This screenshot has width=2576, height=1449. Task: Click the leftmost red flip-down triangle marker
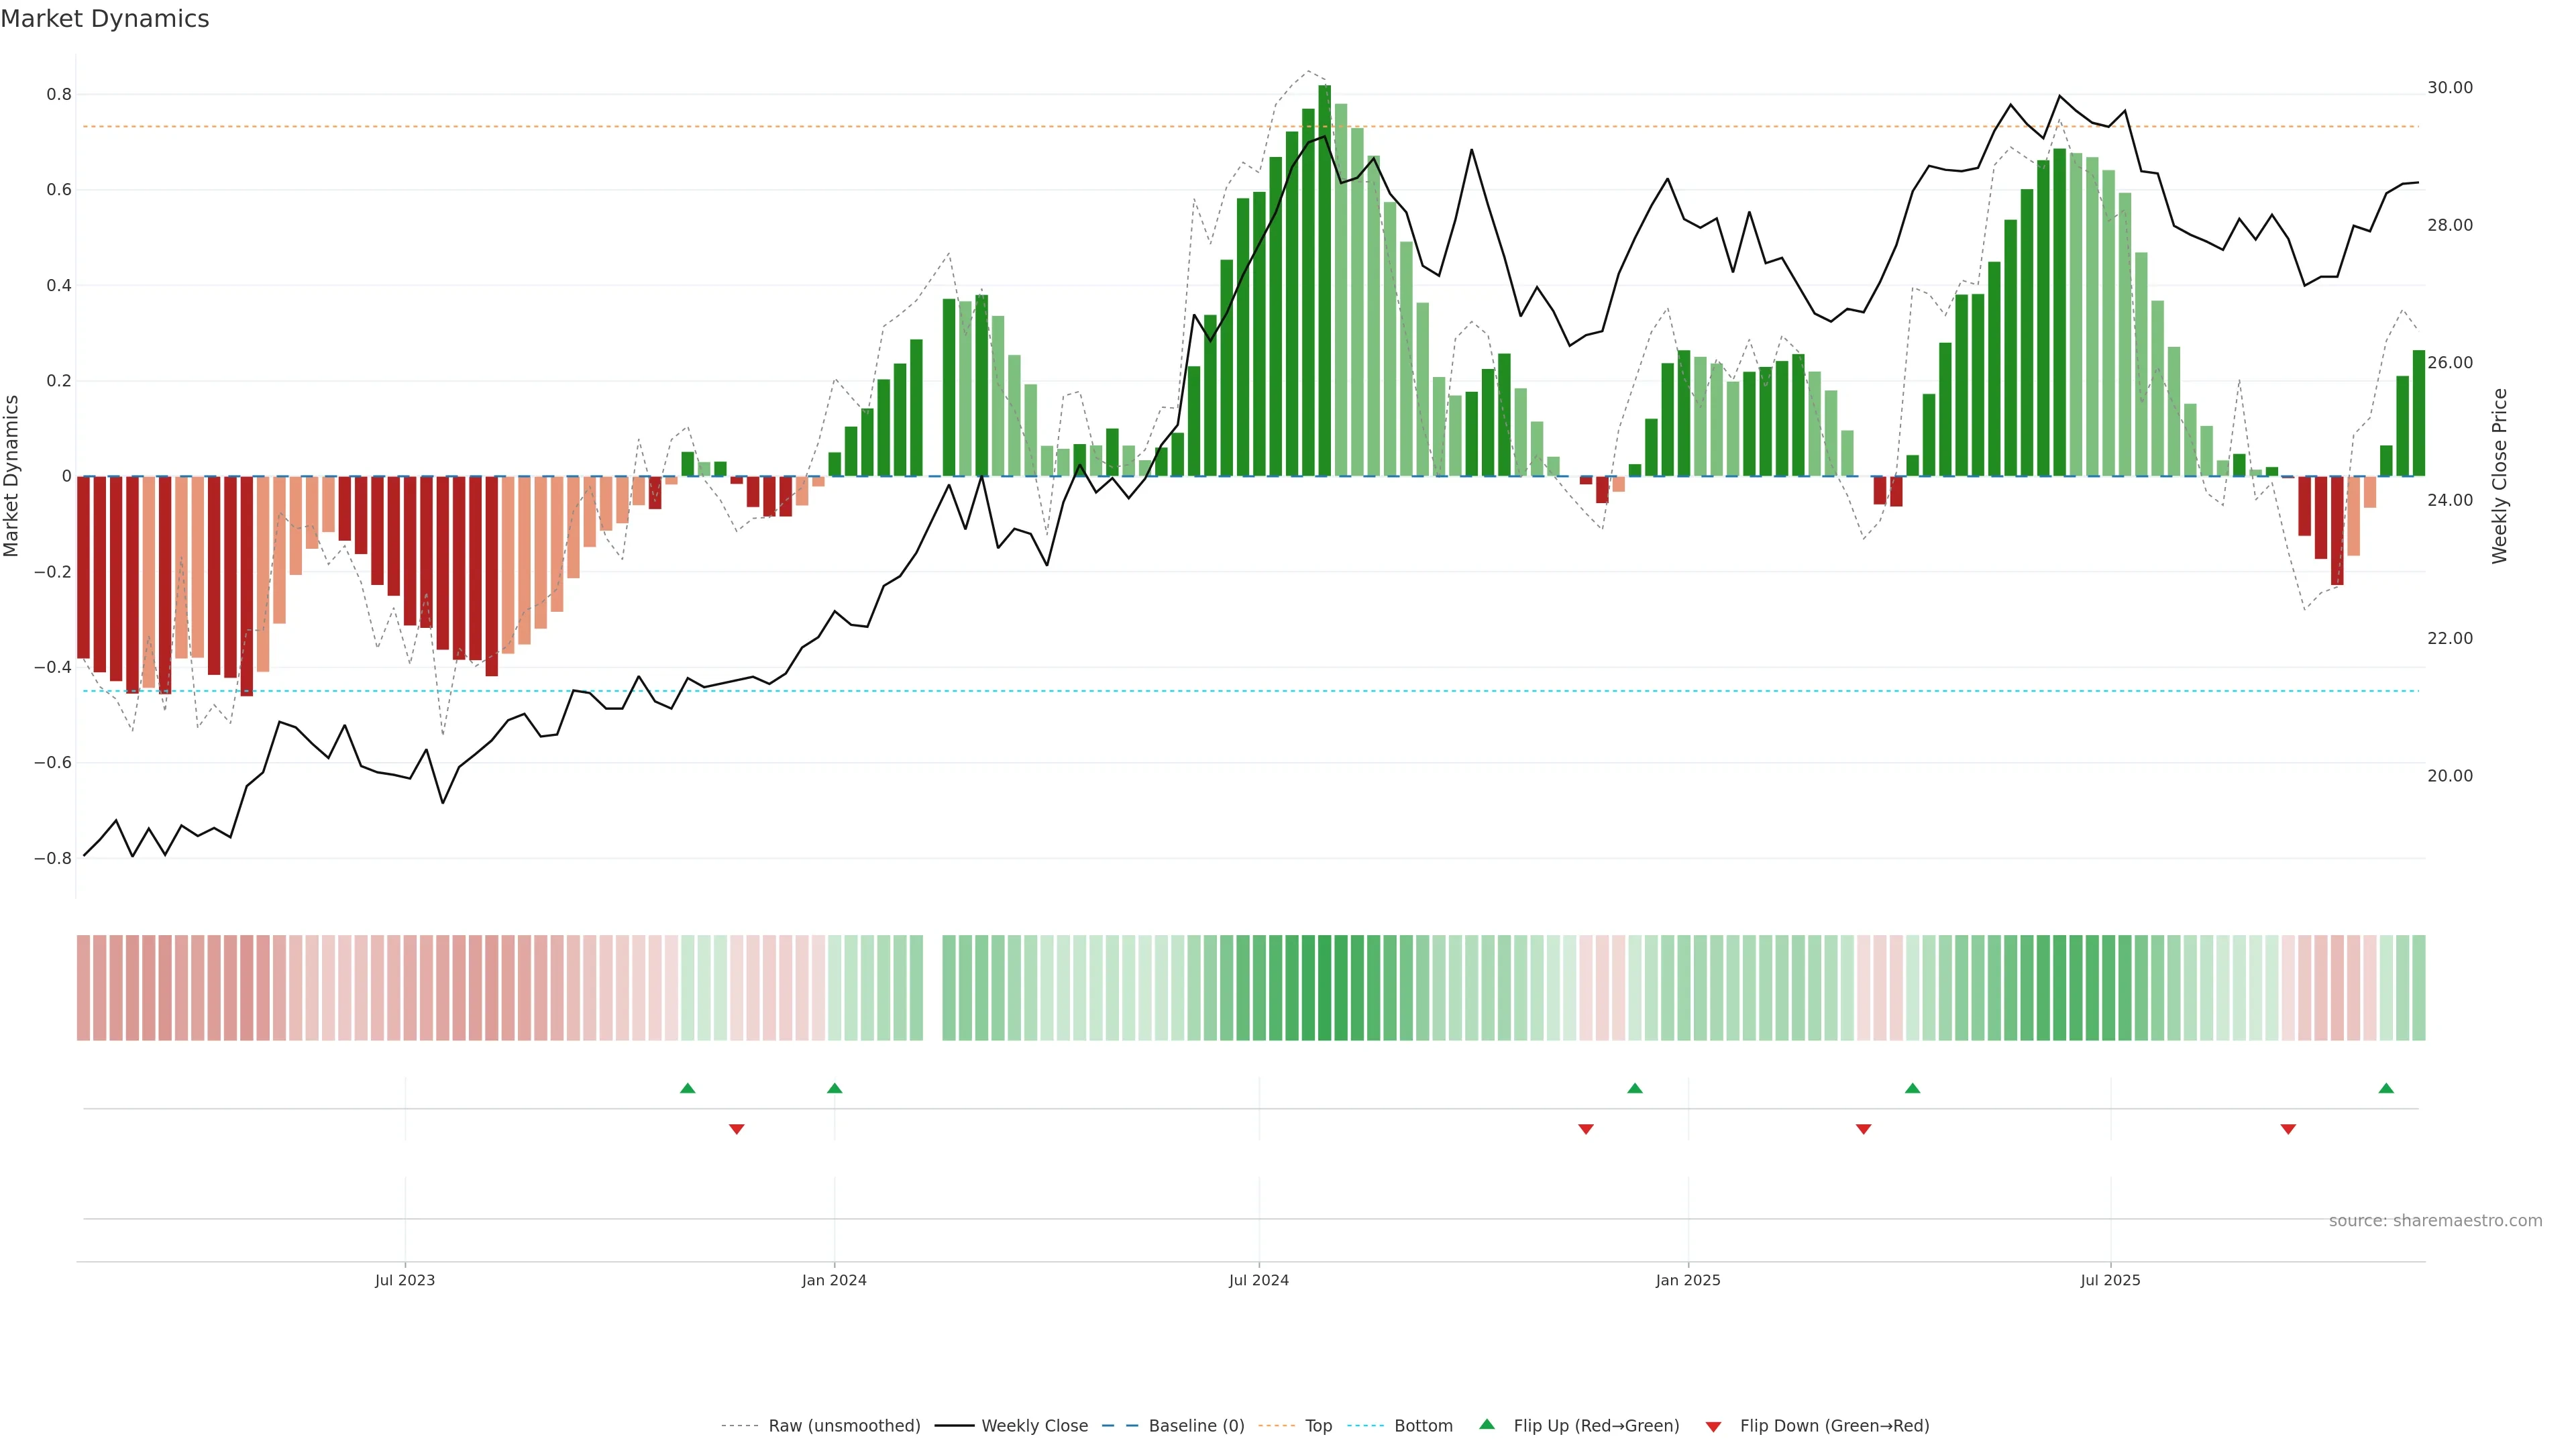(737, 1129)
